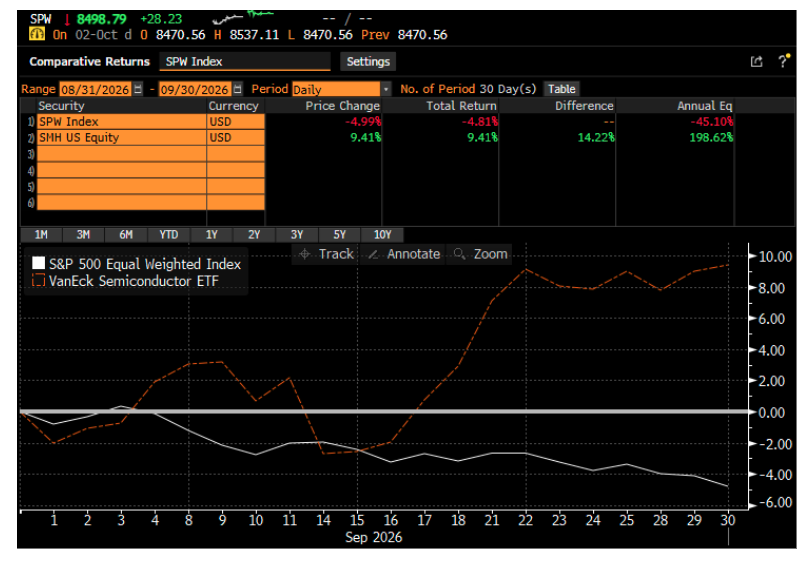Open the start date calendar picker icon
This screenshot has height=562, width=811.
138,89
